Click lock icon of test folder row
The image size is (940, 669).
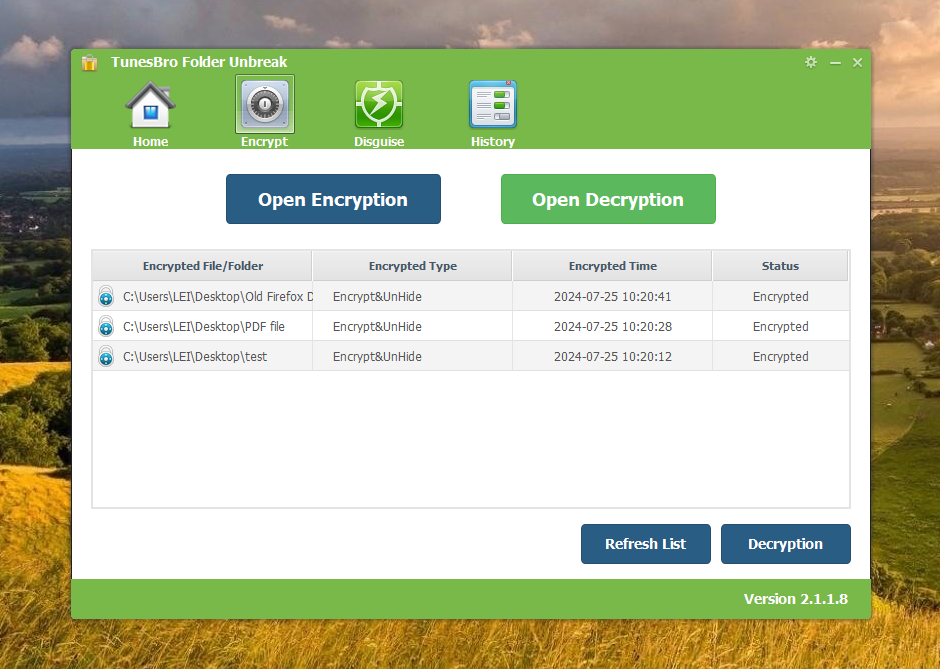tap(106, 357)
